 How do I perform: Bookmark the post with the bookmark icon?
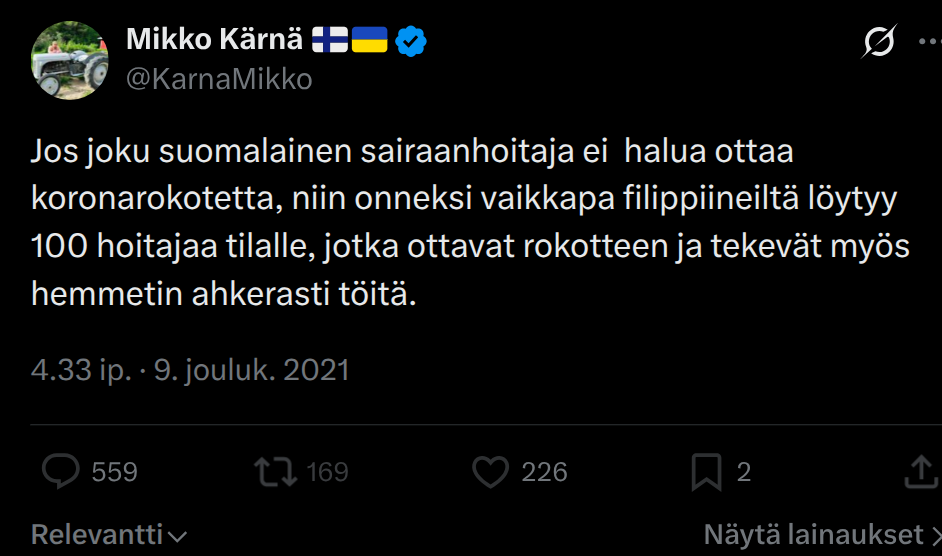tap(707, 472)
